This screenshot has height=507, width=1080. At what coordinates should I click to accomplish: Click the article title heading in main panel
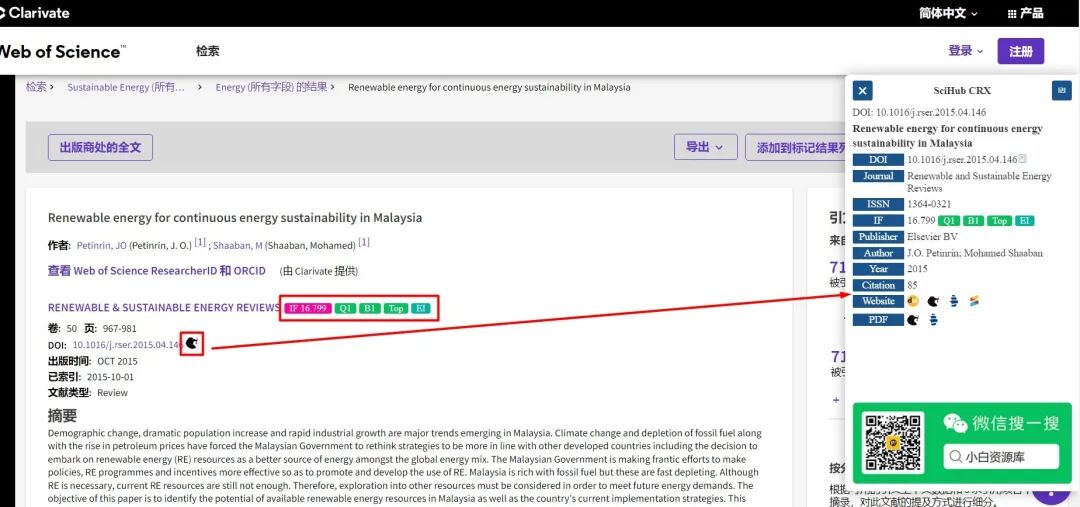235,218
